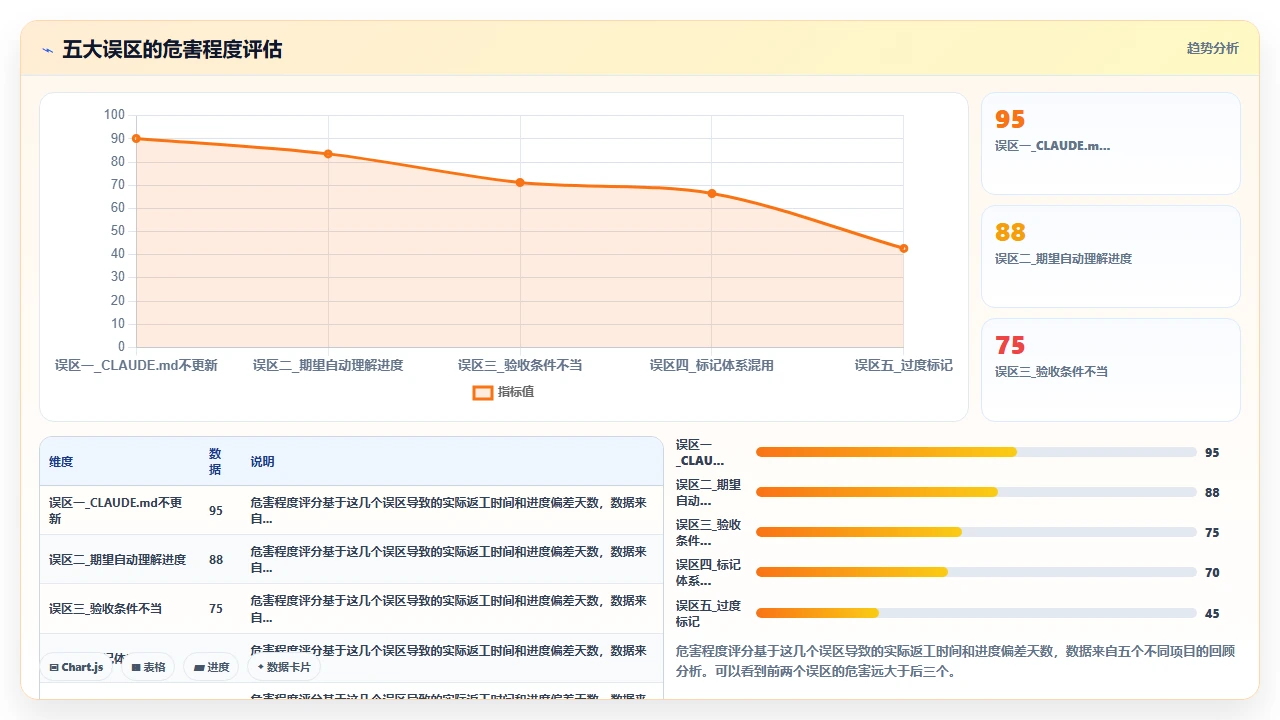Click the orange legend box for 指标值
Image resolution: width=1280 pixels, height=720 pixels.
(x=483, y=392)
